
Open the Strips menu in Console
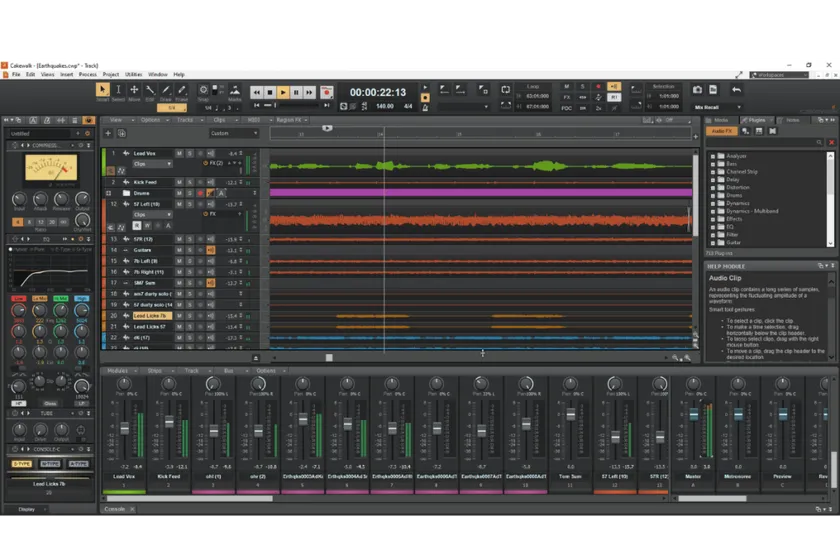click(x=155, y=371)
